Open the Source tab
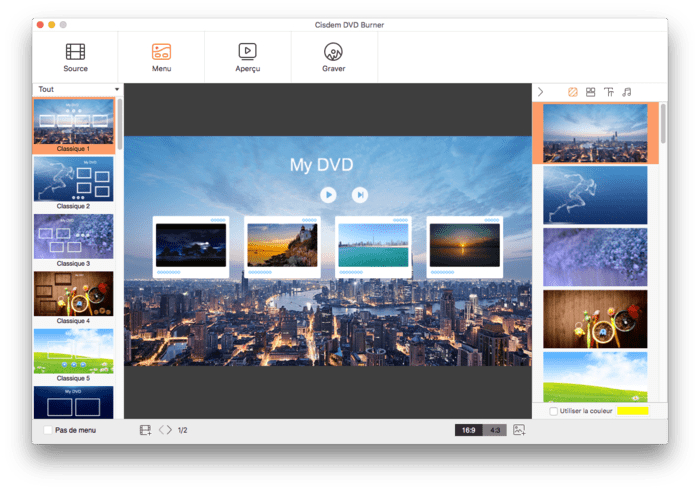Image resolution: width=700 pixels, height=490 pixels. pos(75,57)
